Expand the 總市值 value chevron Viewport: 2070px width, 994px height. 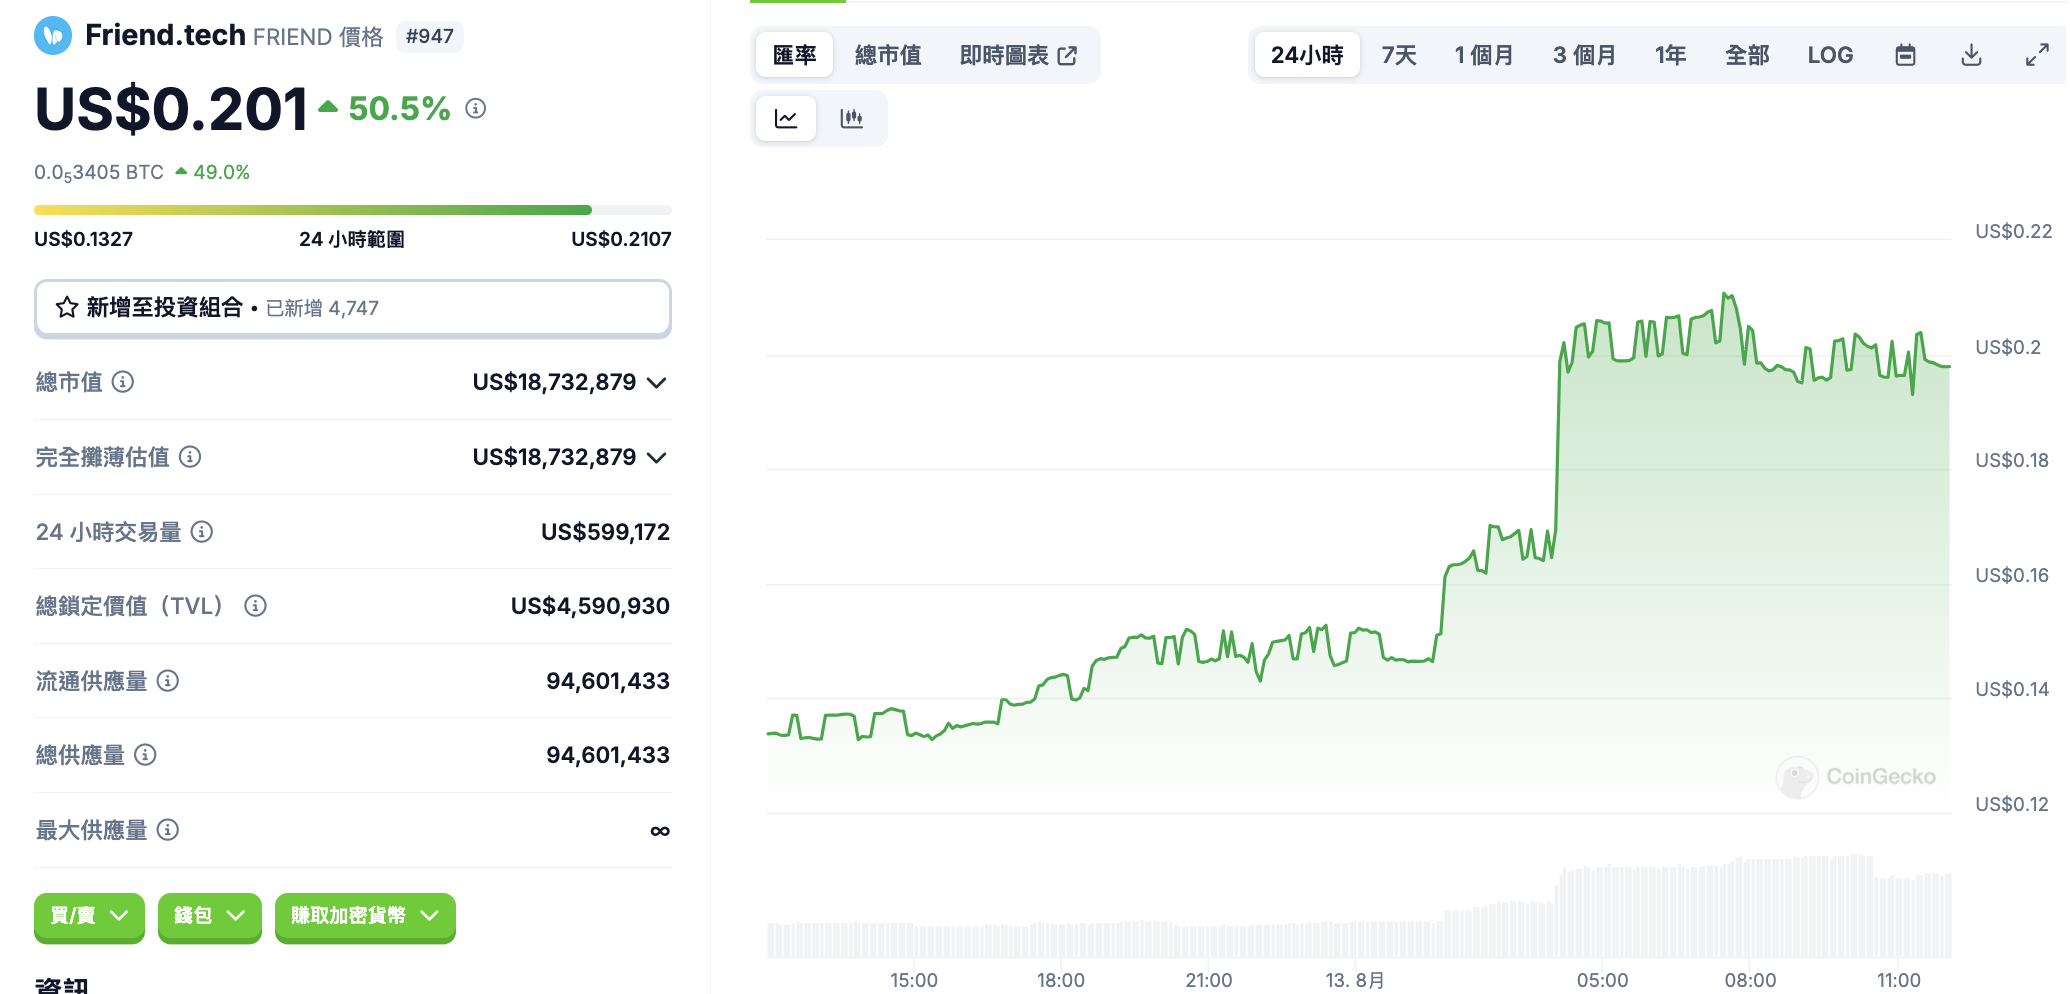[657, 383]
